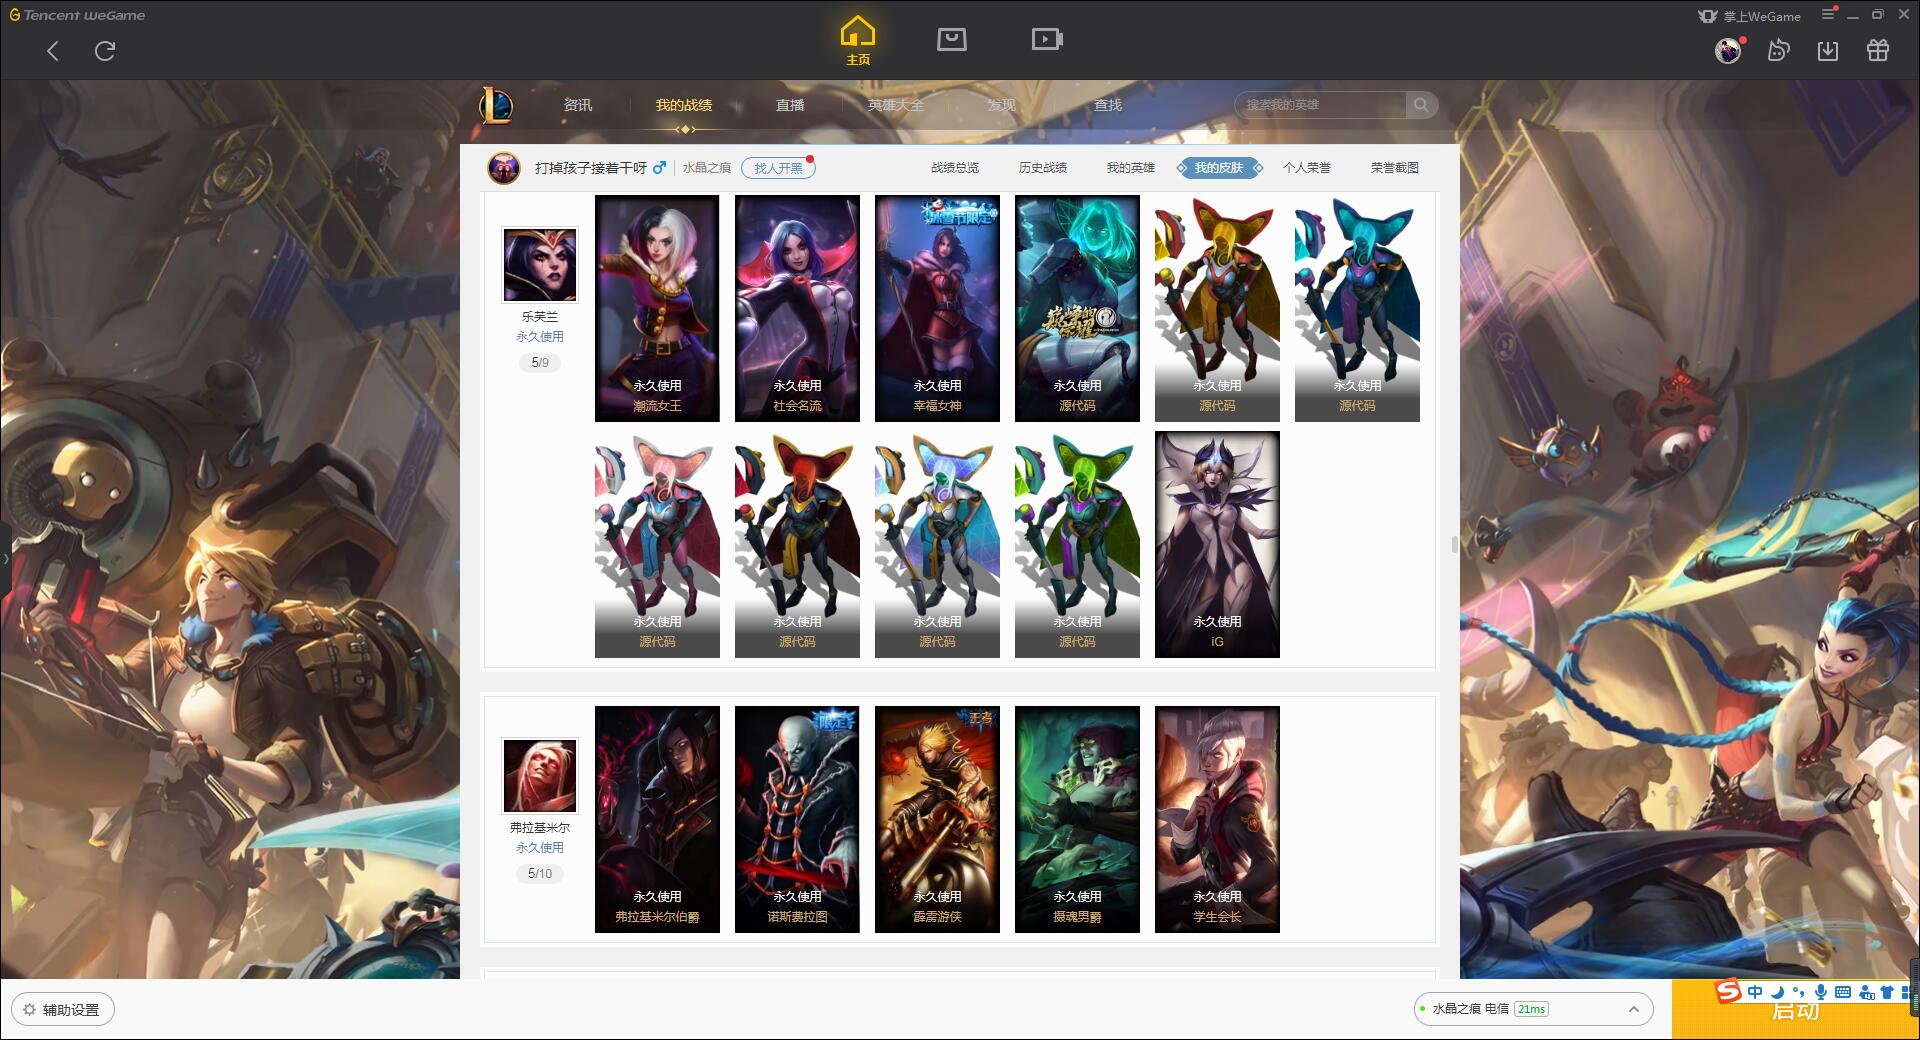Image resolution: width=1920 pixels, height=1040 pixels.
Task: Click the 找人开黑 button
Action: (x=778, y=168)
